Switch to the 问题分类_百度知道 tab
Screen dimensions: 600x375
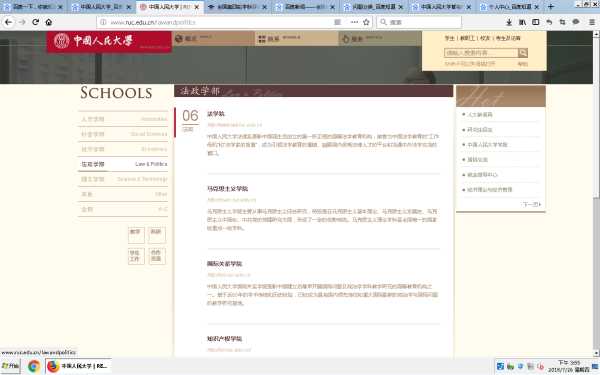click(373, 7)
